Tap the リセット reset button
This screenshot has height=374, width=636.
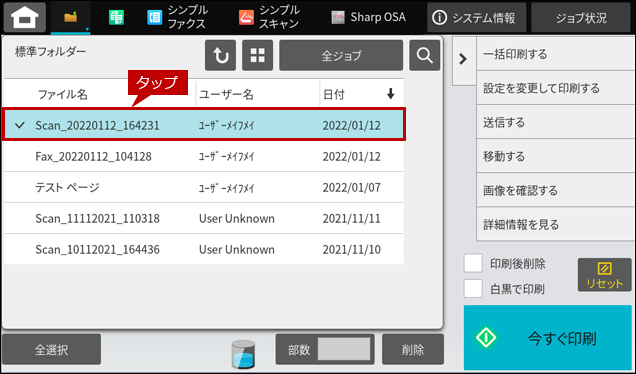point(604,275)
